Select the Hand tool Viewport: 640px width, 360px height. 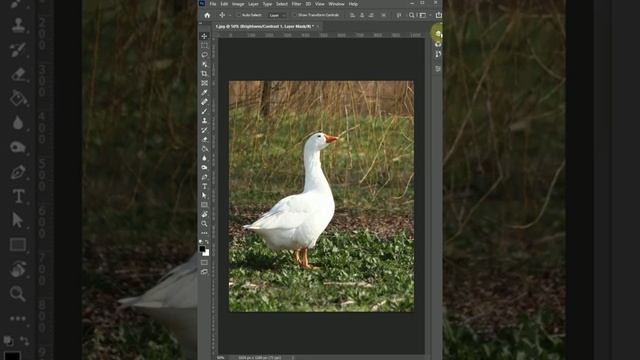coord(204,214)
